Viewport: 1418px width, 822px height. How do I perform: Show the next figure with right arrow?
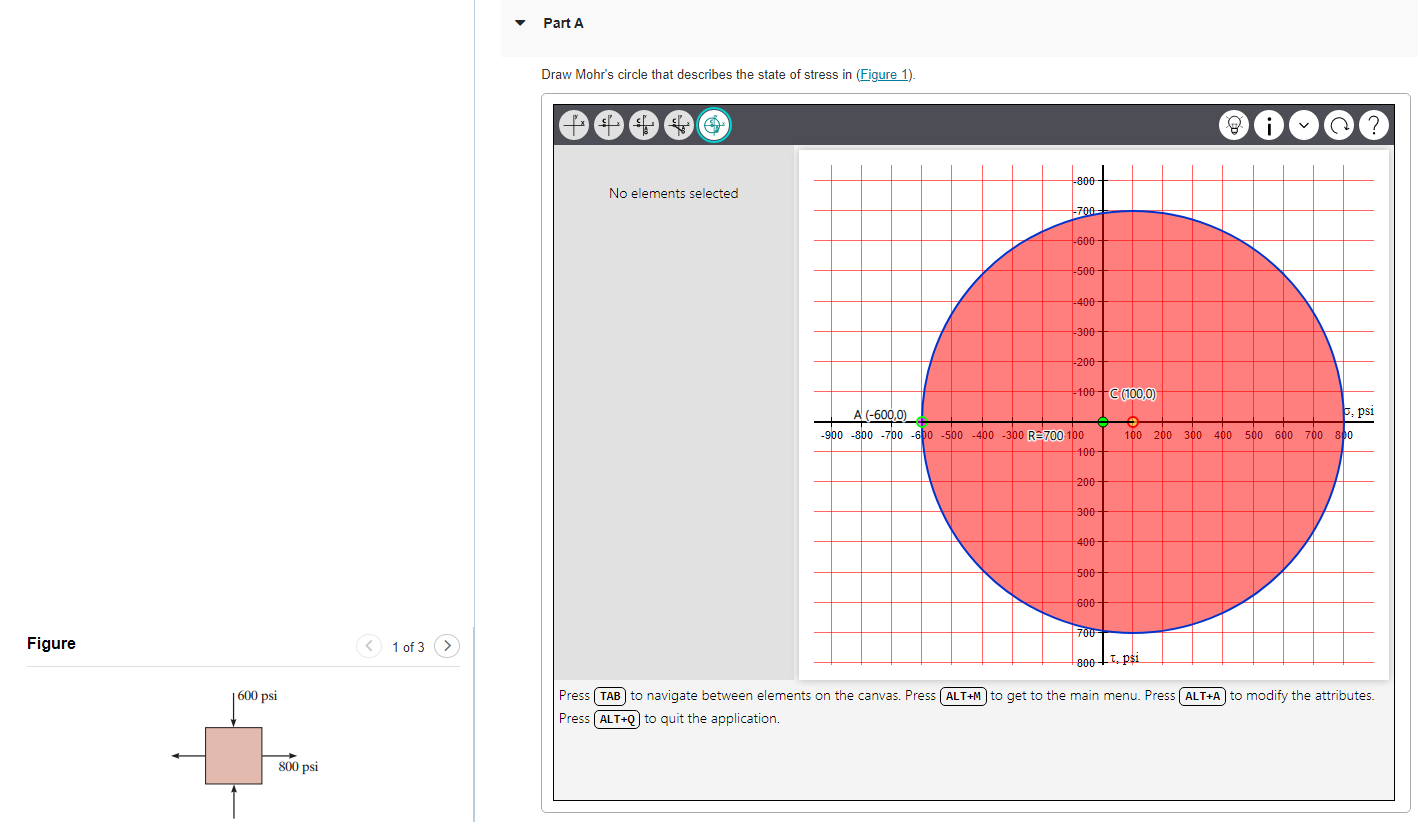coord(447,645)
